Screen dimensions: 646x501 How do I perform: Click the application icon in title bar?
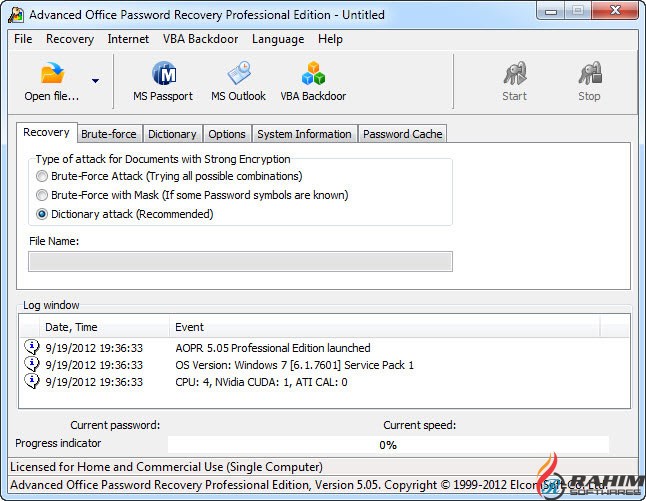pyautogui.click(x=16, y=15)
